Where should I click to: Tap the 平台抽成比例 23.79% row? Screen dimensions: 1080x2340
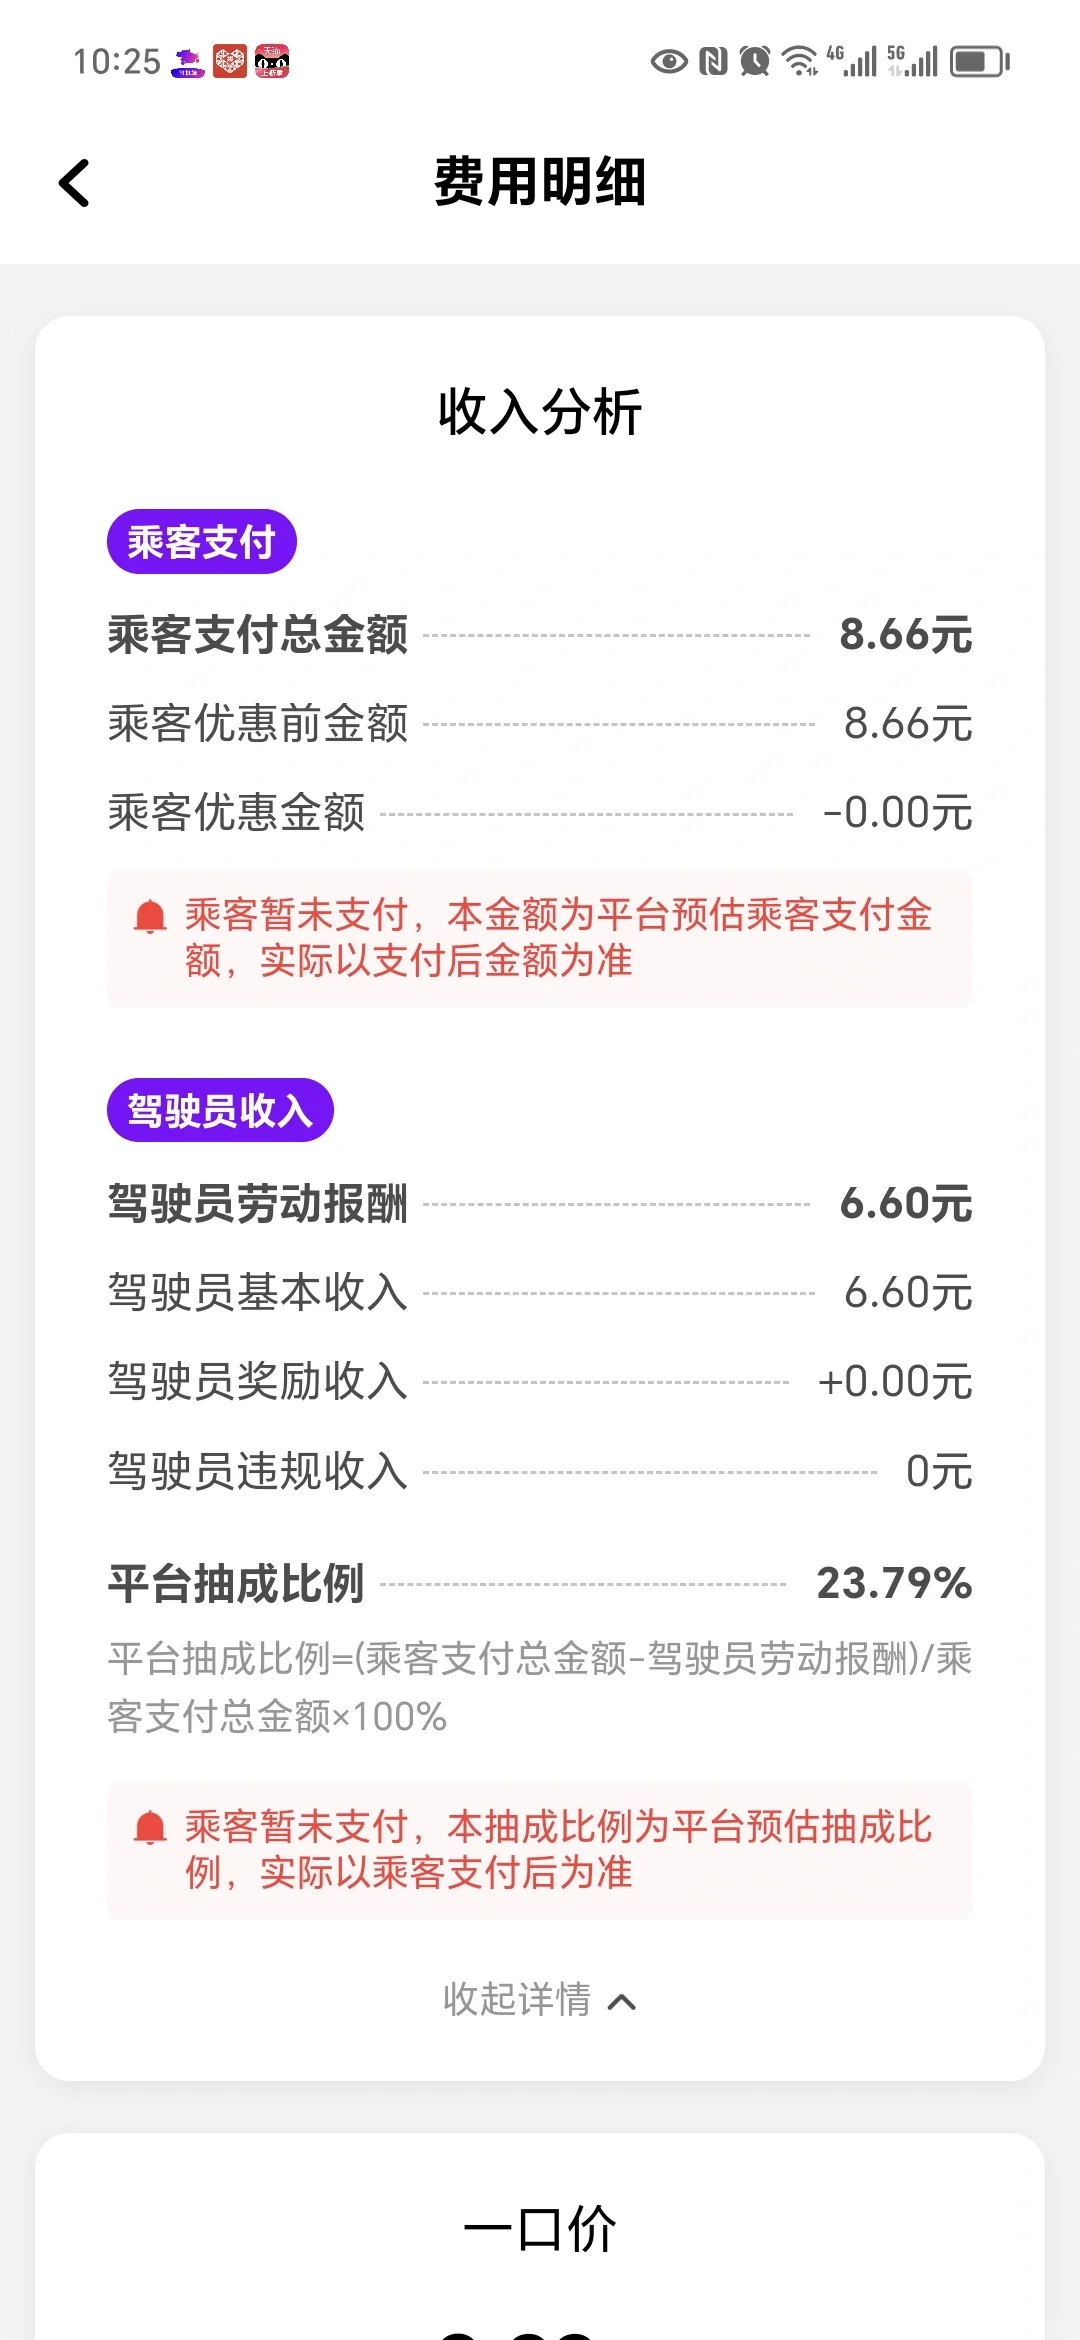540,1584
